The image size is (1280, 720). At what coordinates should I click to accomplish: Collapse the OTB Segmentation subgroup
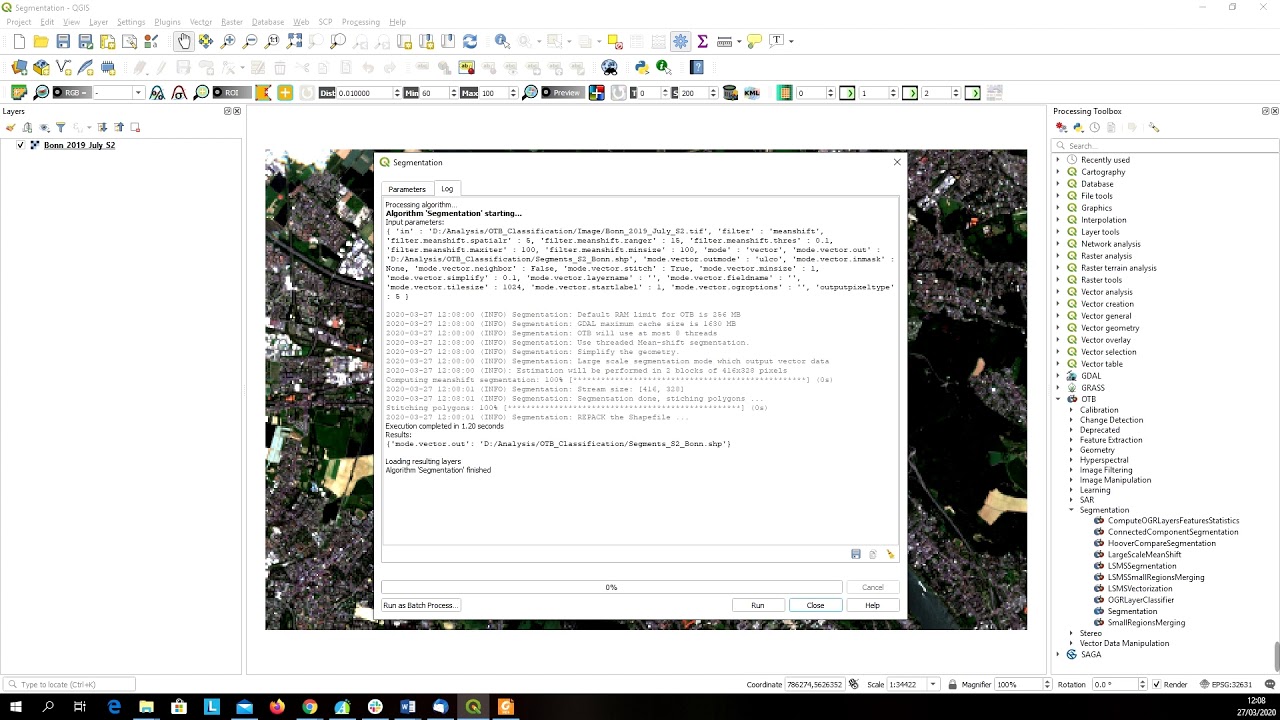tap(1070, 510)
